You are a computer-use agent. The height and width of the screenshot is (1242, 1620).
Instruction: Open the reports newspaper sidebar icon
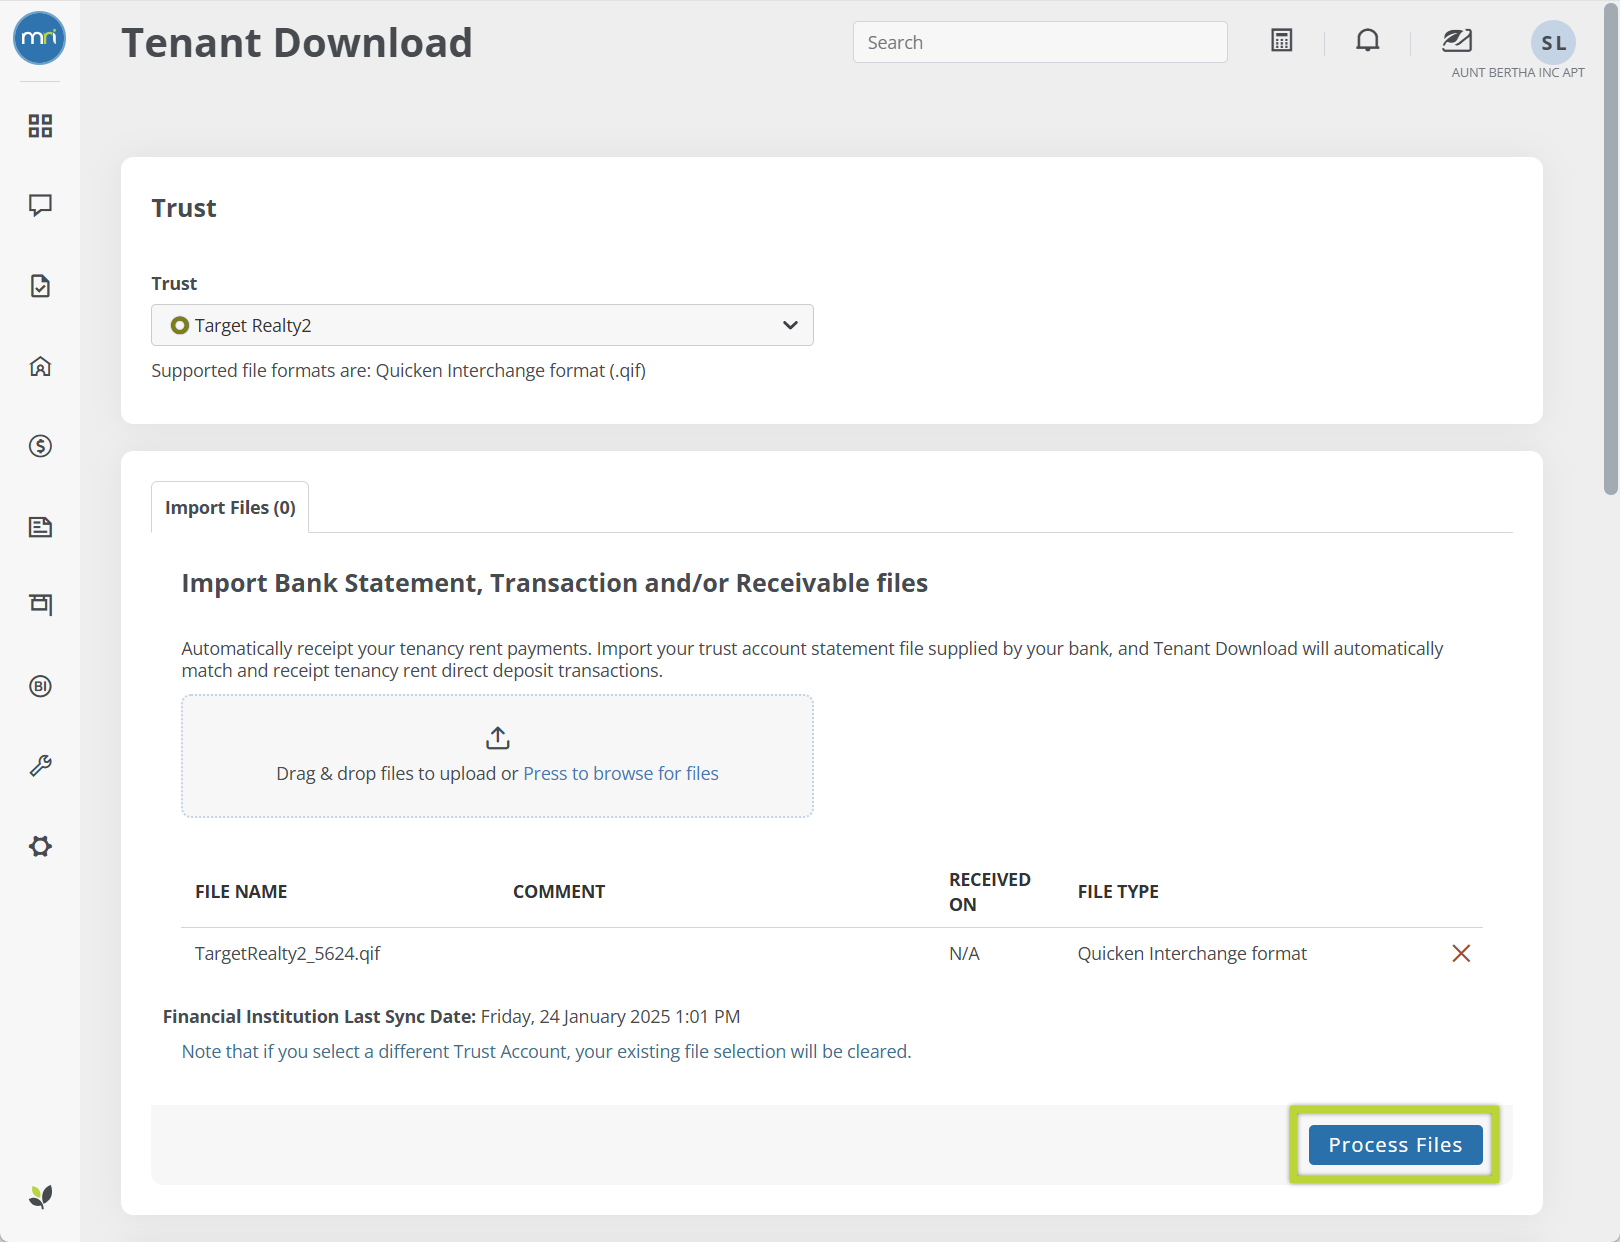pyautogui.click(x=40, y=527)
